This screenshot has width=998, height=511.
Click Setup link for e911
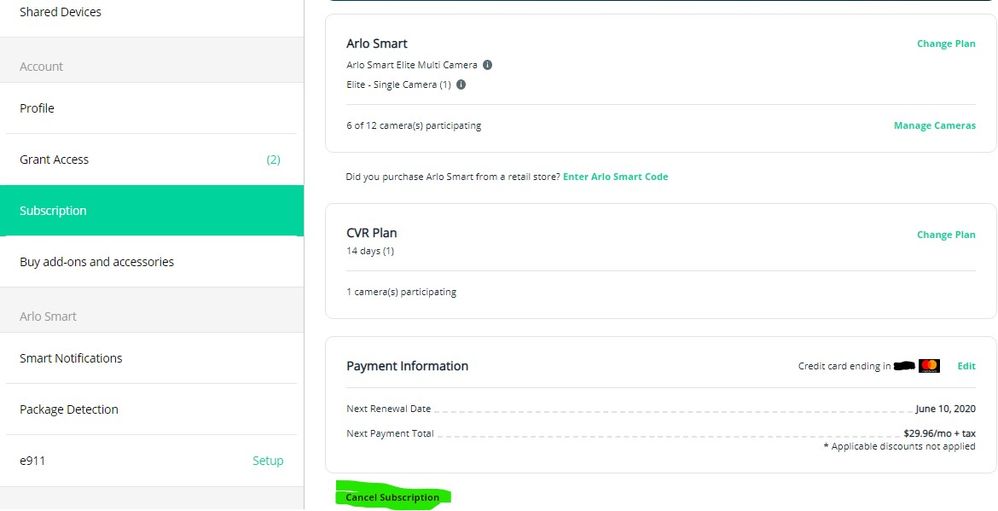268,461
